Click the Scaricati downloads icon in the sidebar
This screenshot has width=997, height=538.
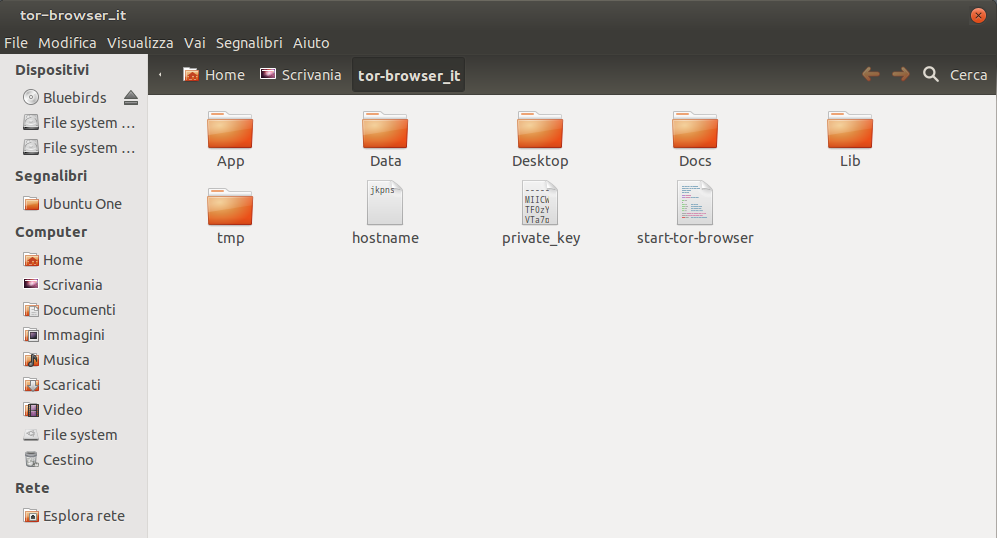[x=31, y=385]
